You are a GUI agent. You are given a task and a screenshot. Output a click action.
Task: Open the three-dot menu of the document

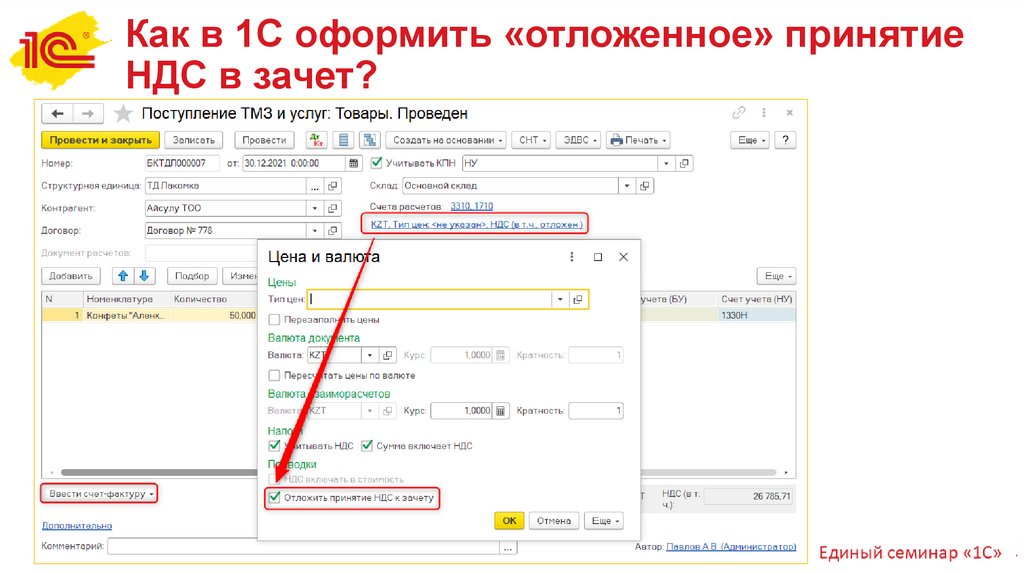click(x=763, y=112)
